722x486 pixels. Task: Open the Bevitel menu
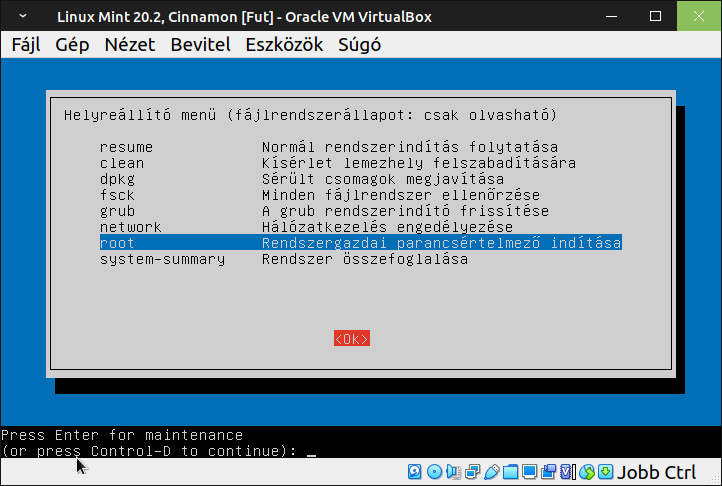(x=200, y=45)
